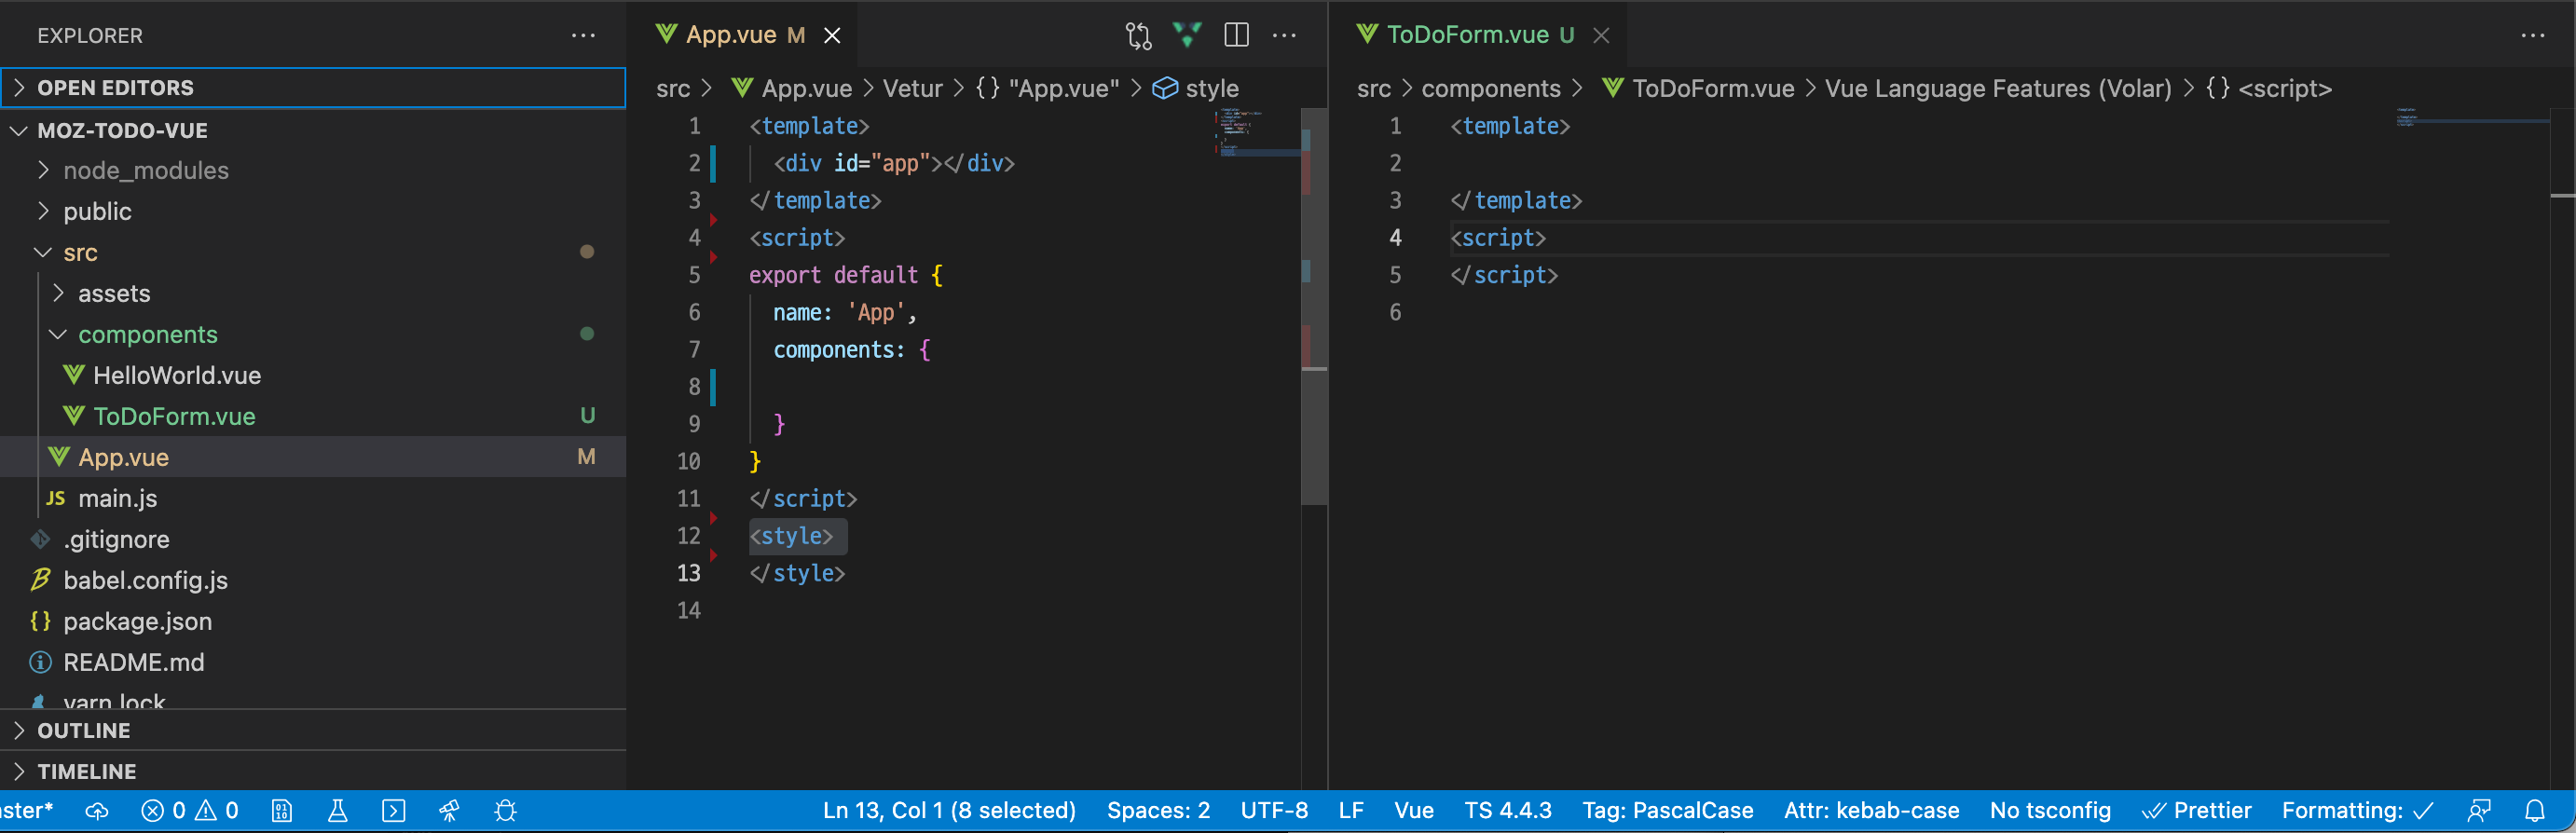Switch to the App.vue editor tab
This screenshot has width=2576, height=833.
(744, 35)
